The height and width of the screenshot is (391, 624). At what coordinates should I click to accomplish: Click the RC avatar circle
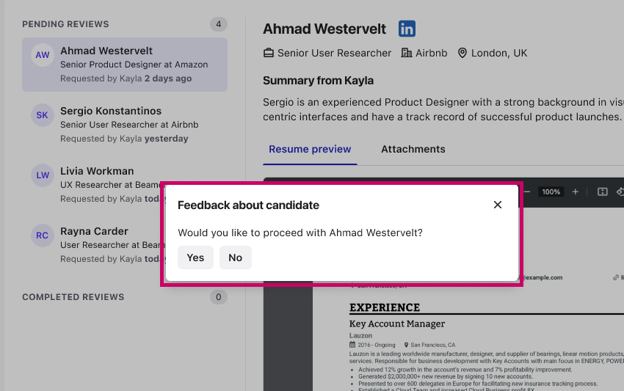[43, 235]
